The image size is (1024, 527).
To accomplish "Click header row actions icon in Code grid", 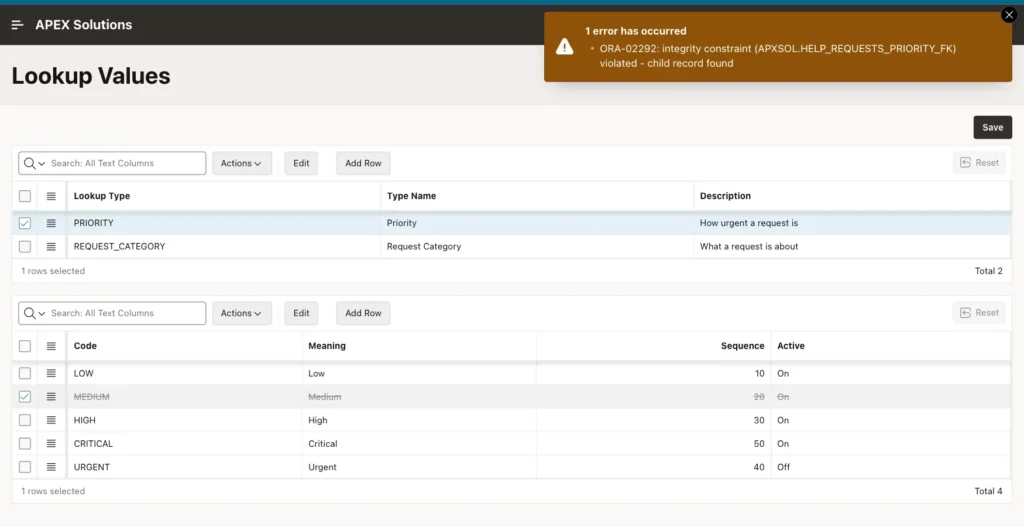I will click(51, 346).
